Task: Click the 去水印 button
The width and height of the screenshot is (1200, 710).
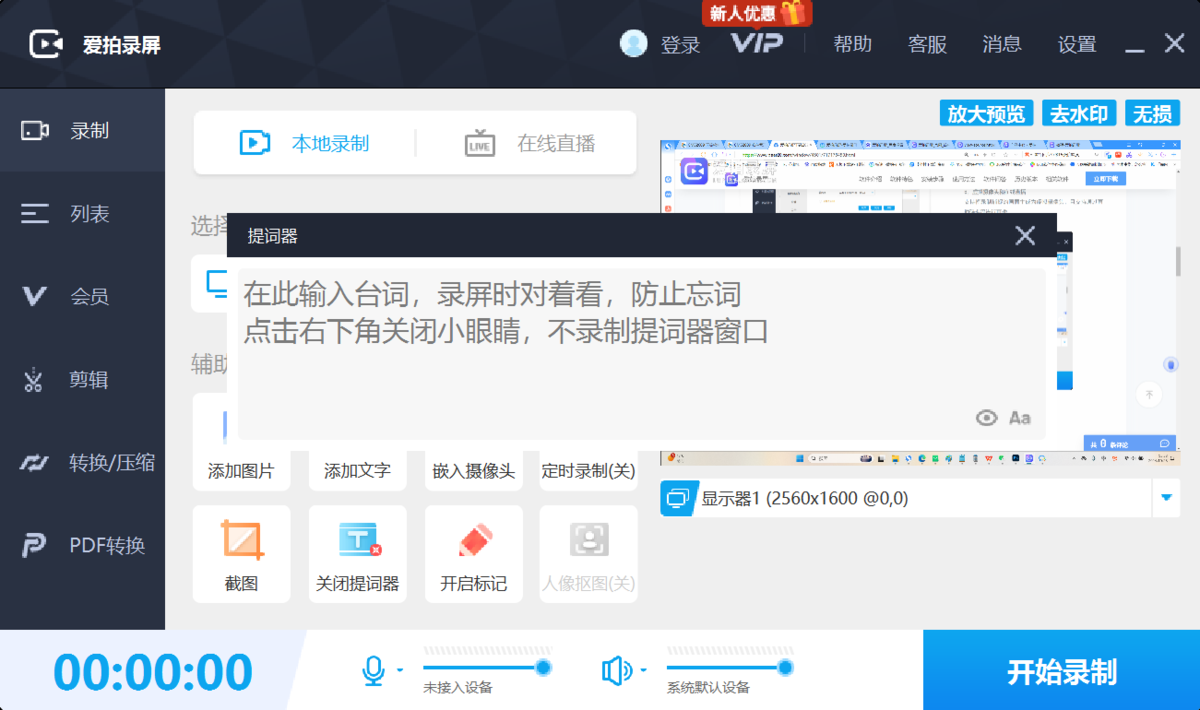Action: tap(1079, 113)
